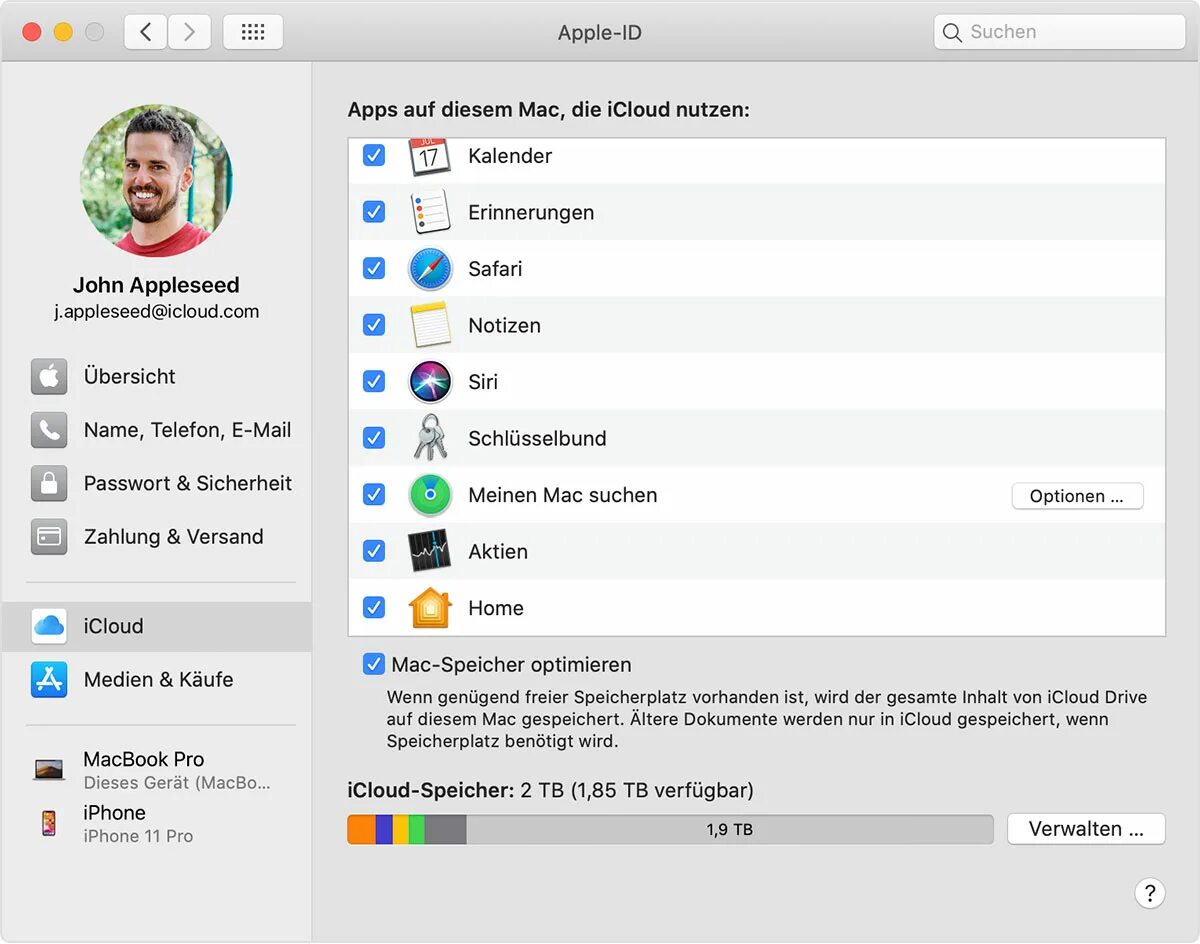Image resolution: width=1200 pixels, height=944 pixels.
Task: Toggle the Notizen checkbox
Action: coord(374,325)
